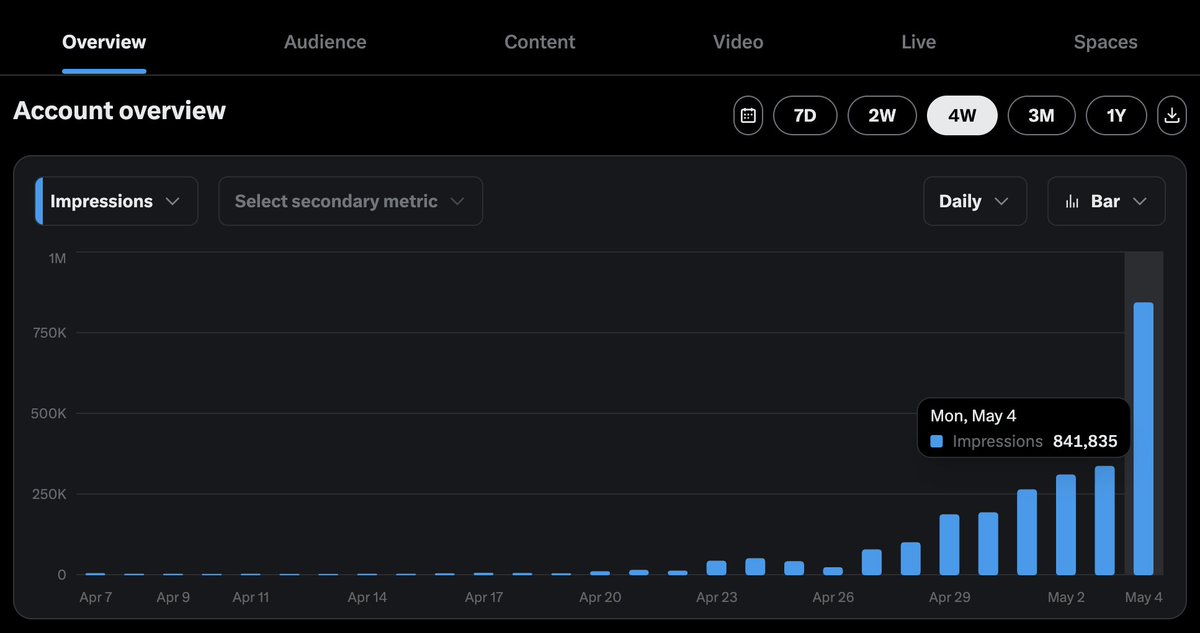The width and height of the screenshot is (1200, 633).
Task: Click the Apr 14 x-axis label
Action: click(367, 598)
